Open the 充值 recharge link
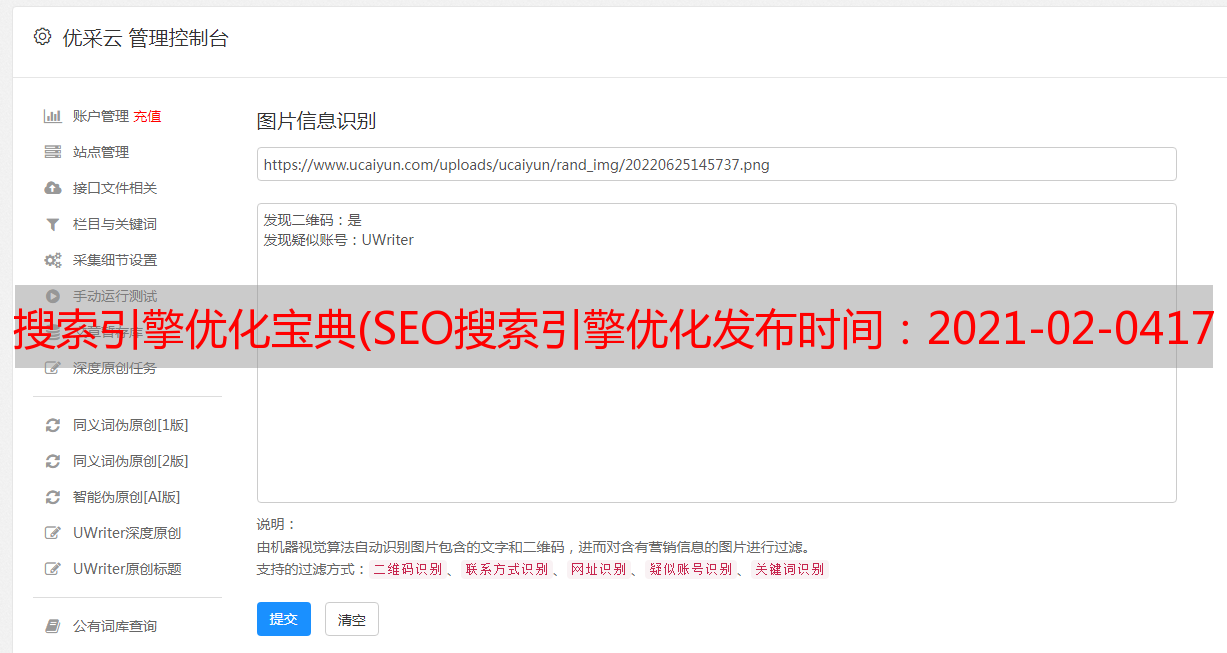 147,116
